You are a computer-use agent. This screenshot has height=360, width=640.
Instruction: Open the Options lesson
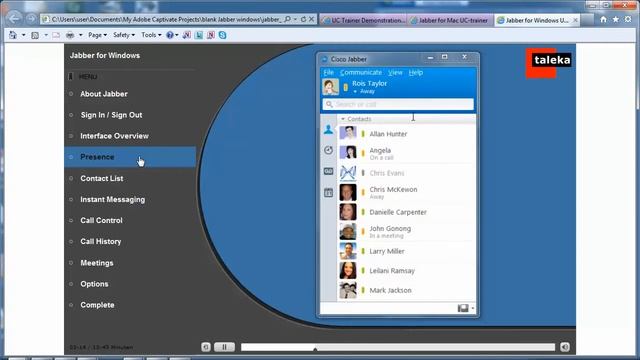(94, 284)
